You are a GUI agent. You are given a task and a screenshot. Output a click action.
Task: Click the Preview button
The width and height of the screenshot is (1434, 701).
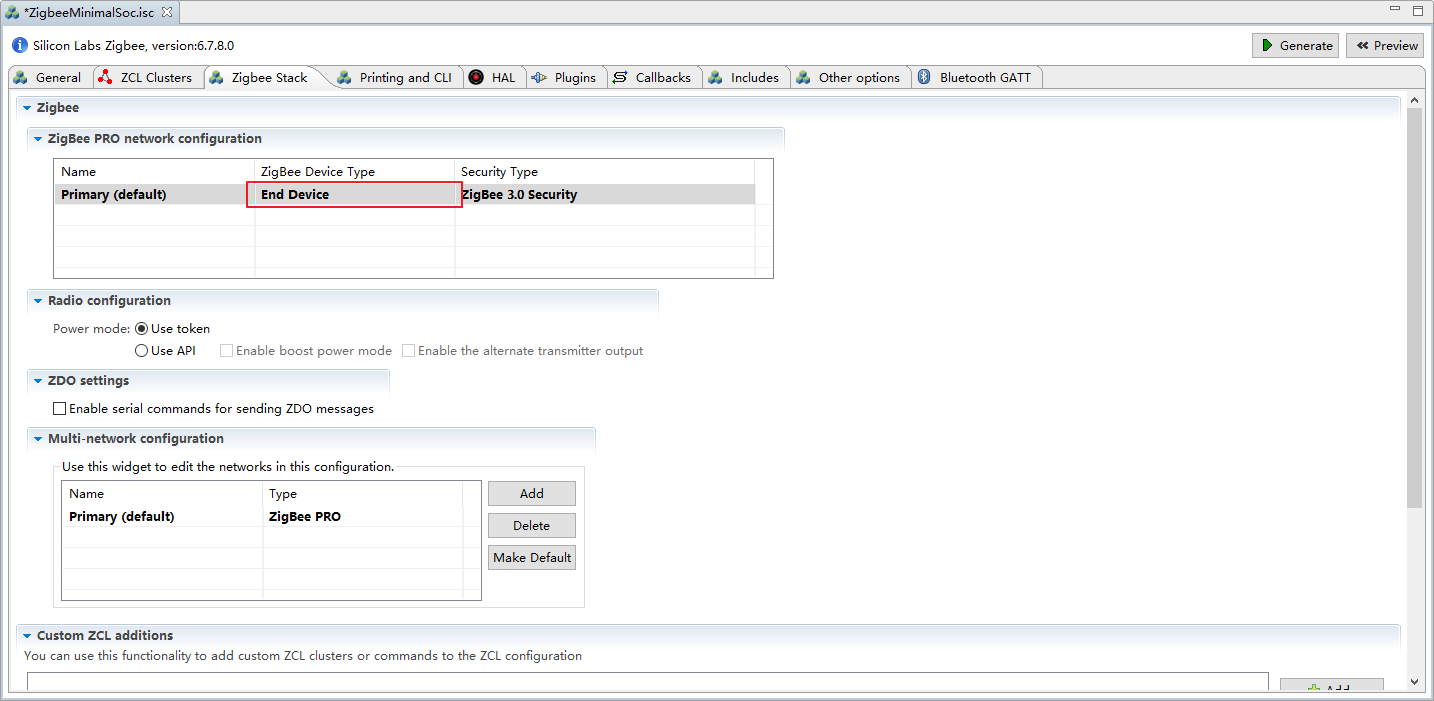[1385, 45]
